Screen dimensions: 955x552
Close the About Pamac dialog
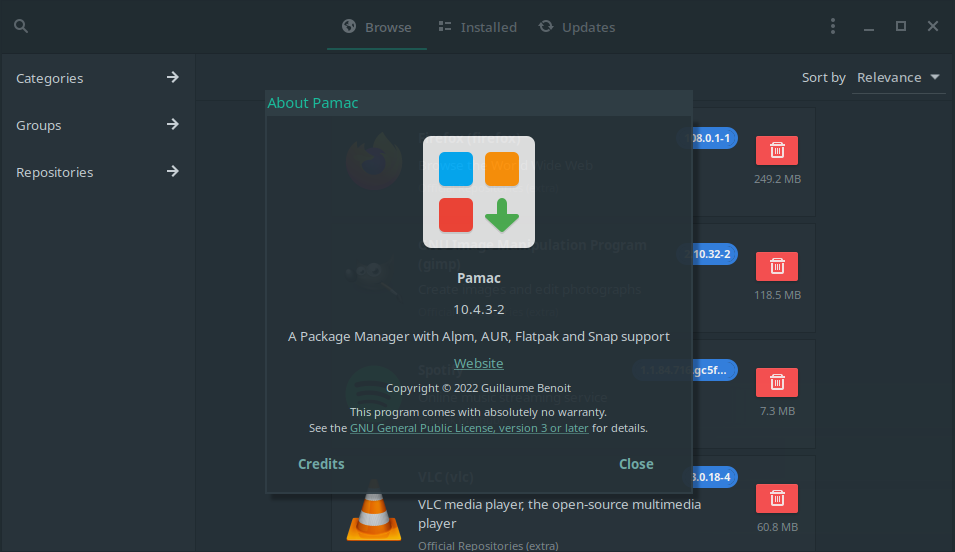(636, 464)
